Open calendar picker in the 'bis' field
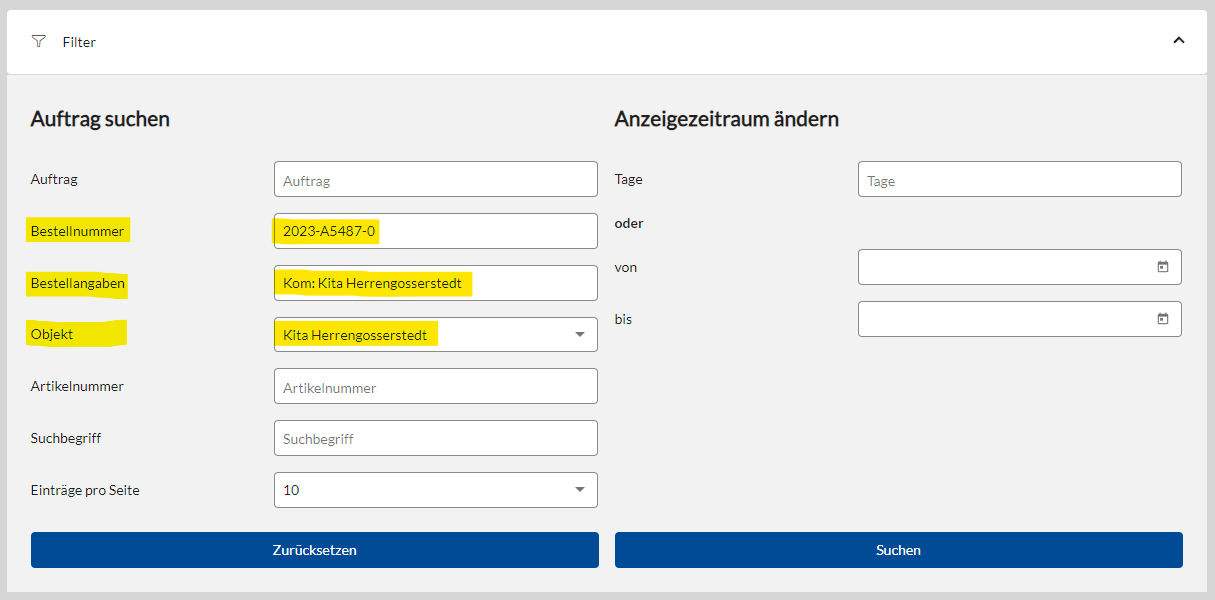The image size is (1215, 600). click(1163, 319)
